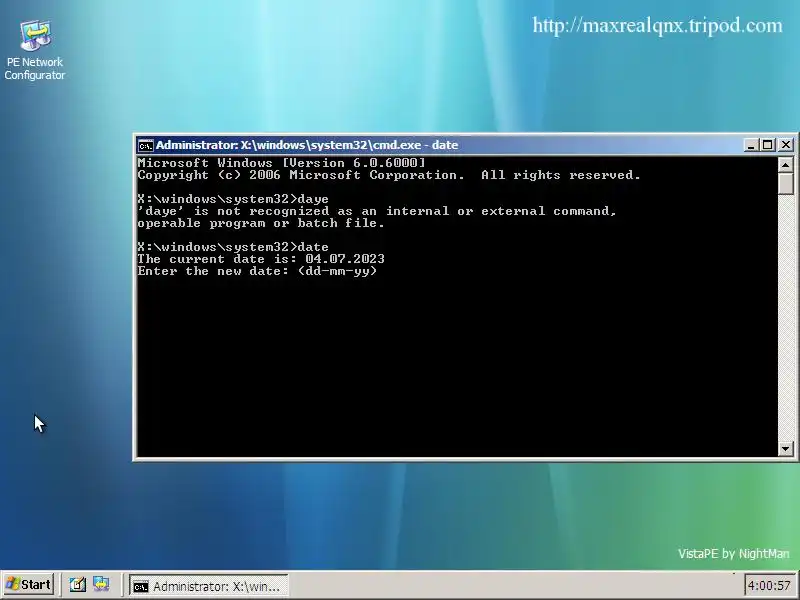Open the Start menu
The image size is (800, 600).
(x=29, y=584)
